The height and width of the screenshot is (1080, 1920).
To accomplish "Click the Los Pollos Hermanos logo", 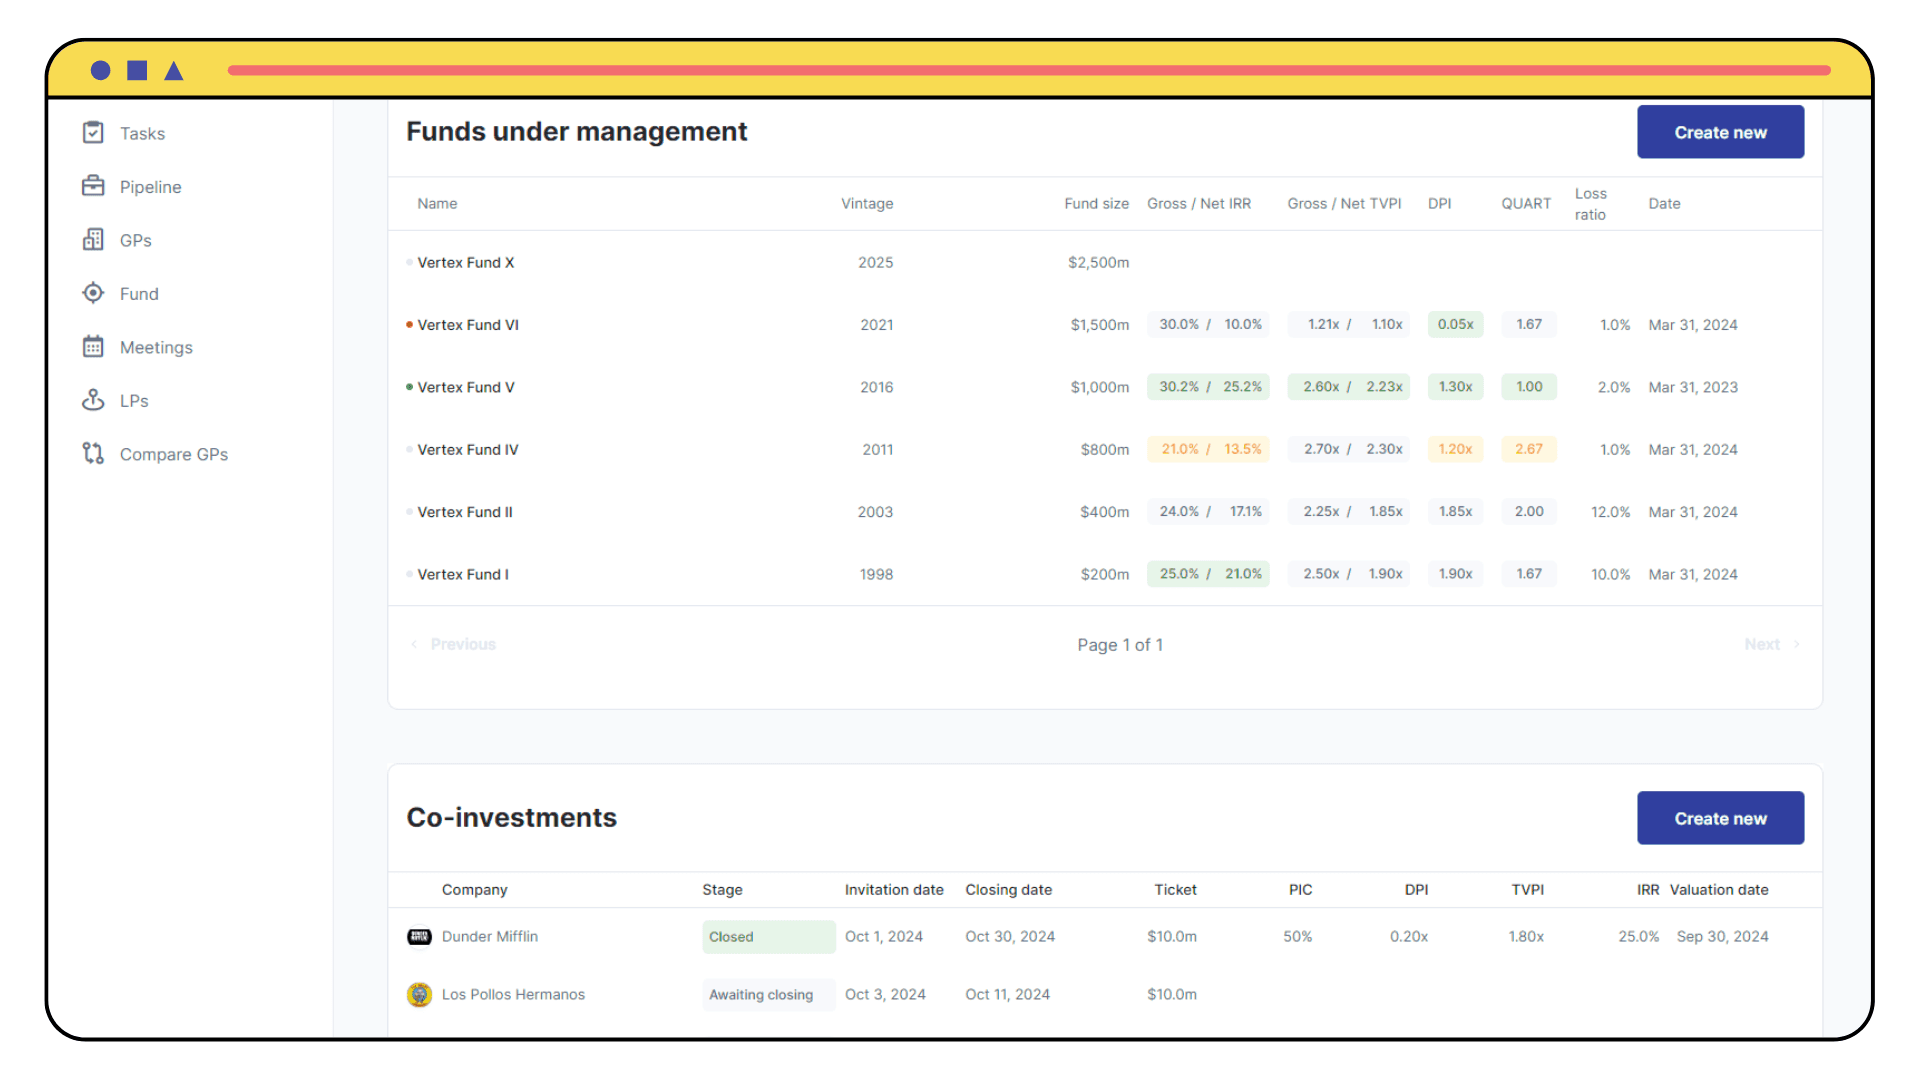I will (x=419, y=995).
